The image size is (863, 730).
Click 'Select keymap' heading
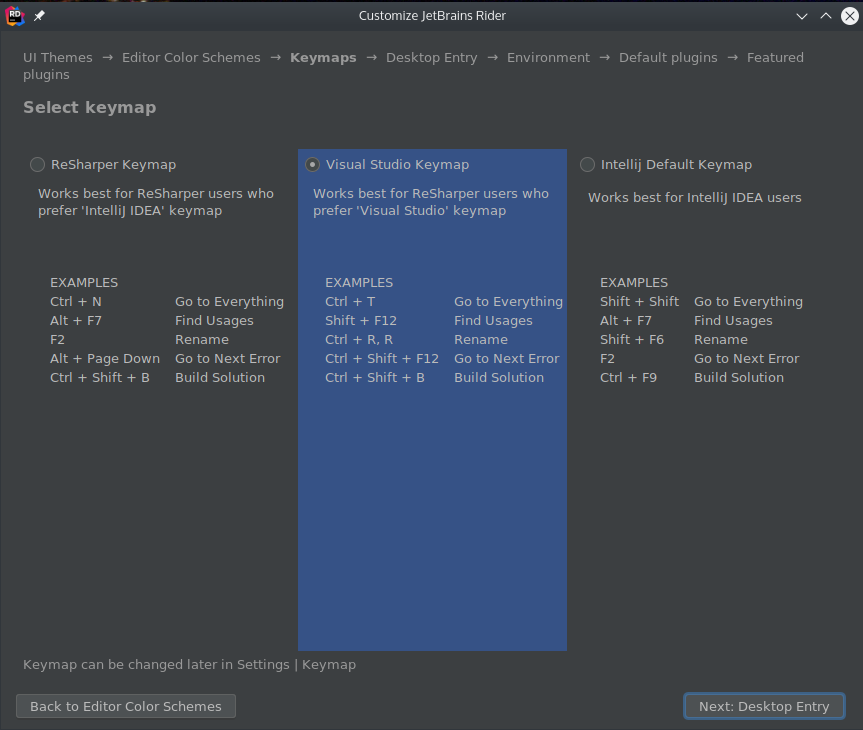(90, 107)
